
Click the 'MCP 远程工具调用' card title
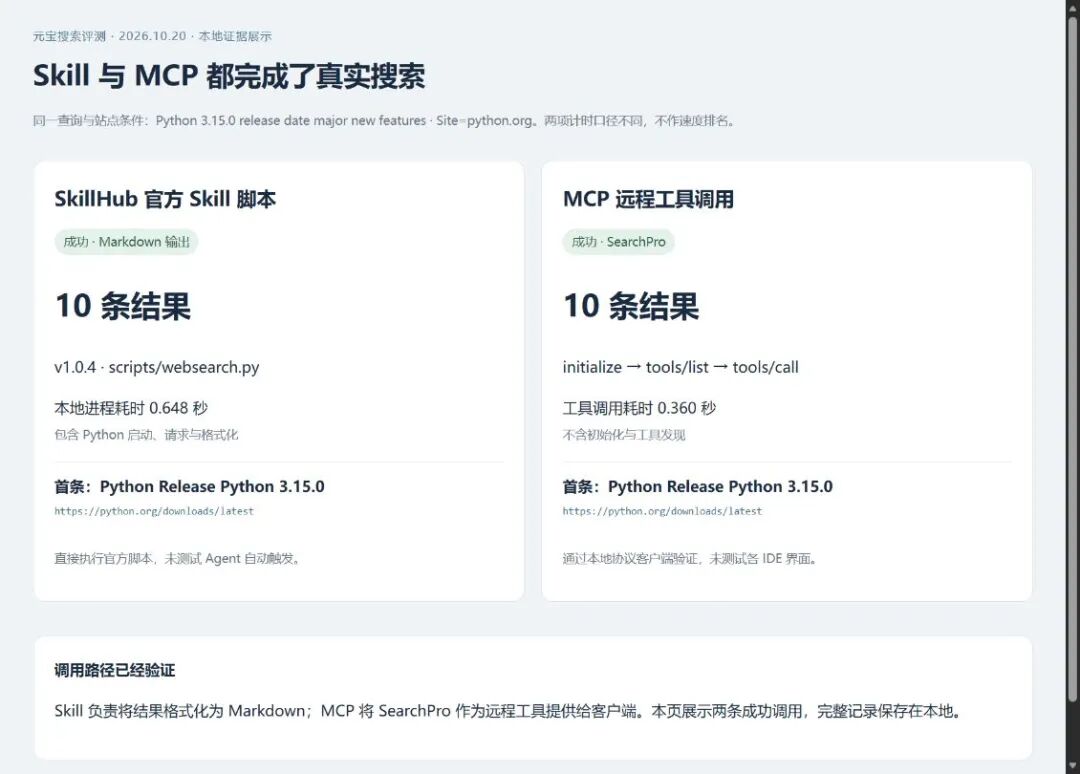(x=648, y=199)
